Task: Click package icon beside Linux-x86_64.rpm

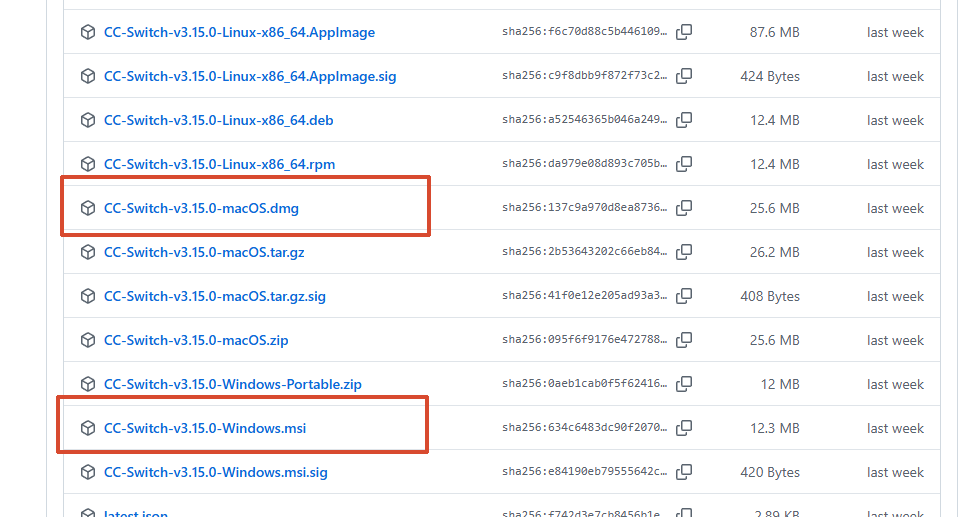Action: (88, 164)
